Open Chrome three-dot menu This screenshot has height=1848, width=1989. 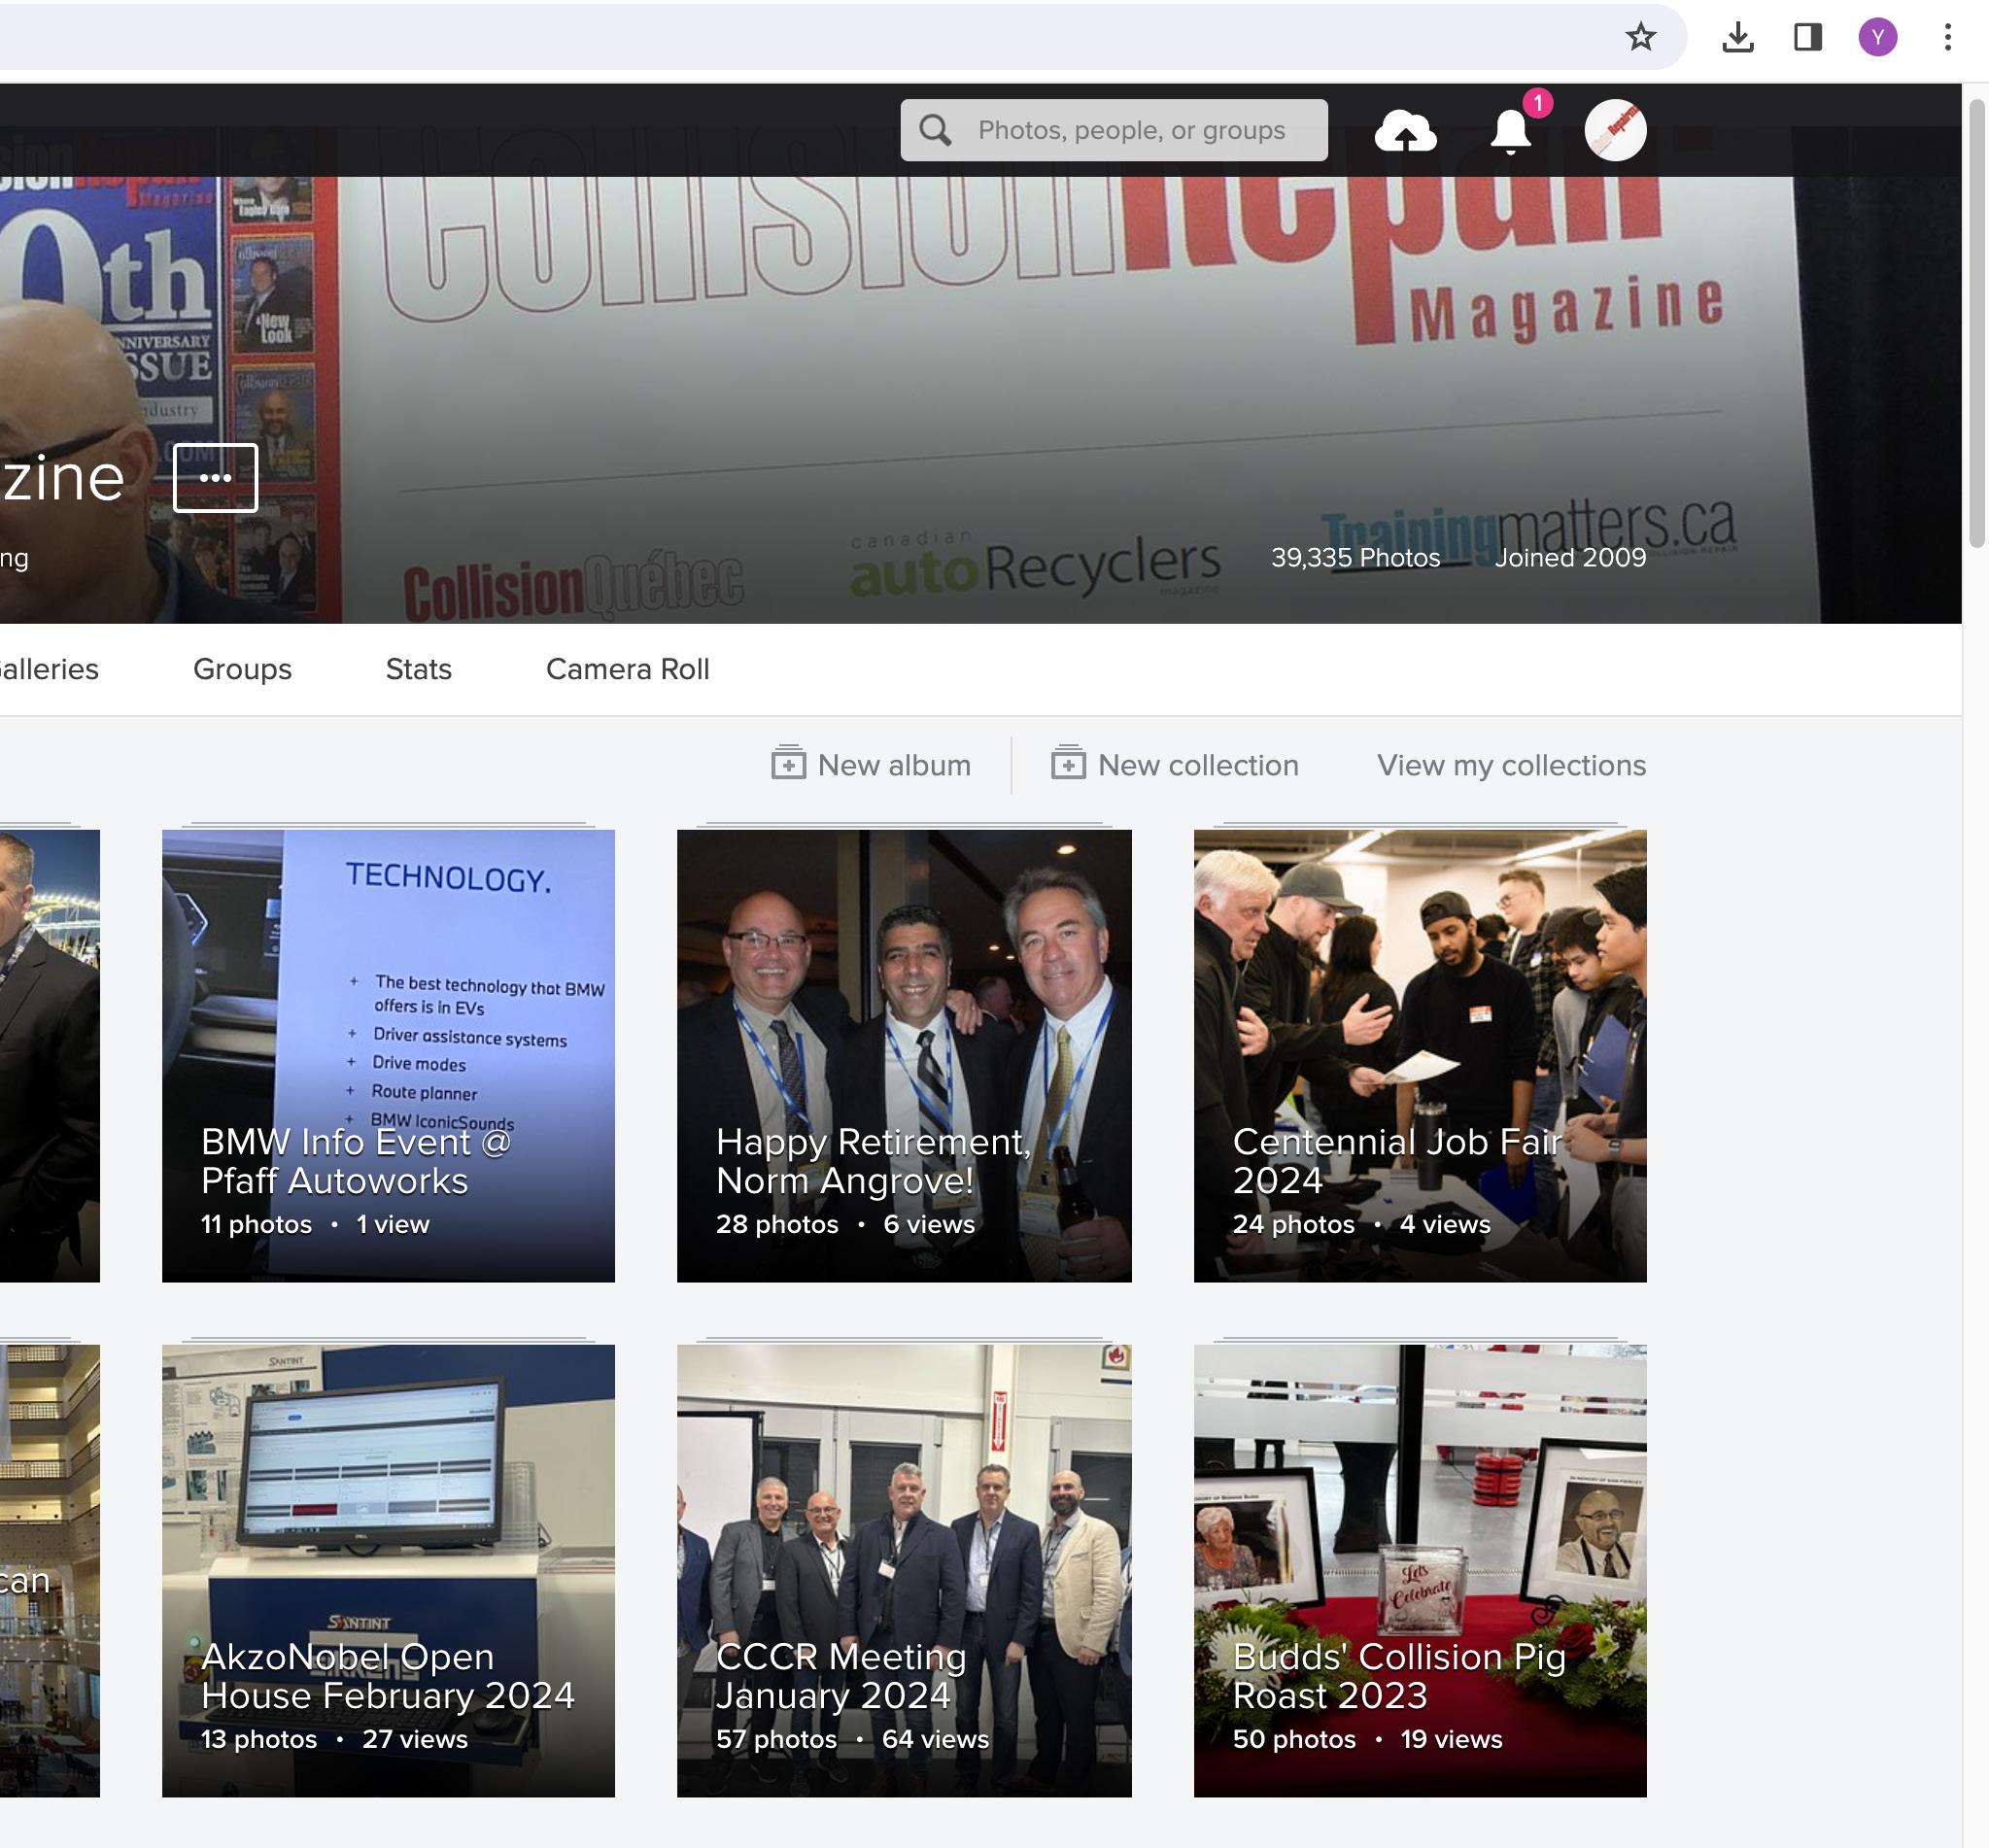(x=1947, y=38)
